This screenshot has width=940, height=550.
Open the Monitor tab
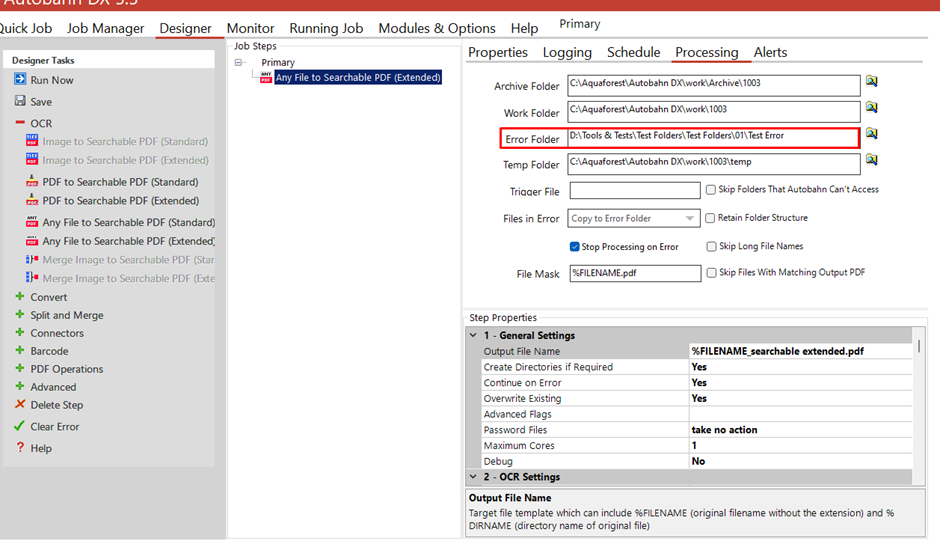coord(251,28)
